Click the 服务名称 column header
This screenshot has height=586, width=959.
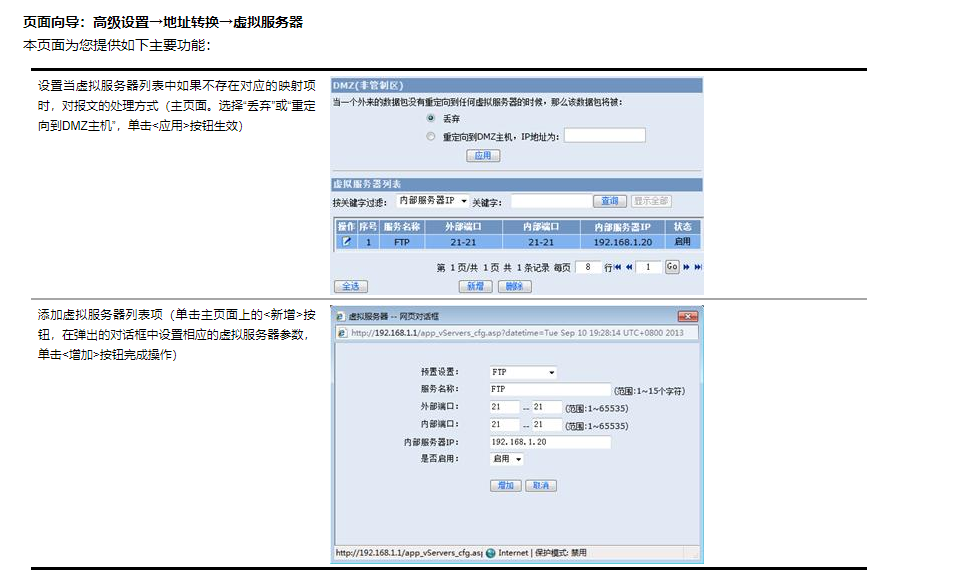click(402, 226)
